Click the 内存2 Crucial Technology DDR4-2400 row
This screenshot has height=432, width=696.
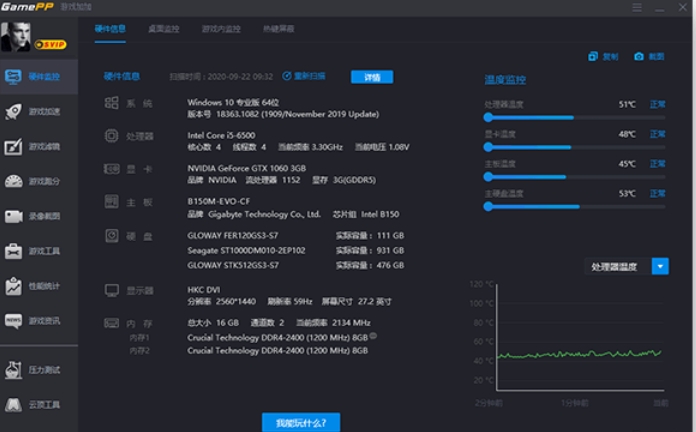pos(277,350)
